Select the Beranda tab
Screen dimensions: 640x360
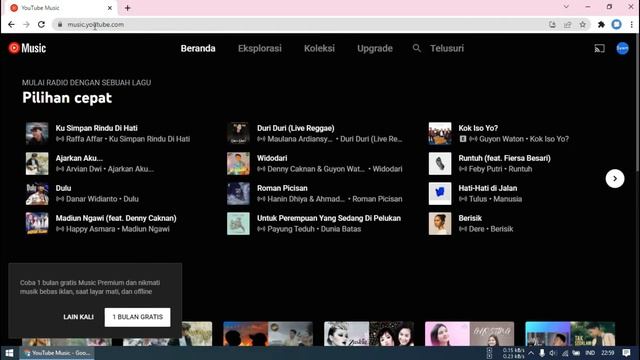coord(198,48)
